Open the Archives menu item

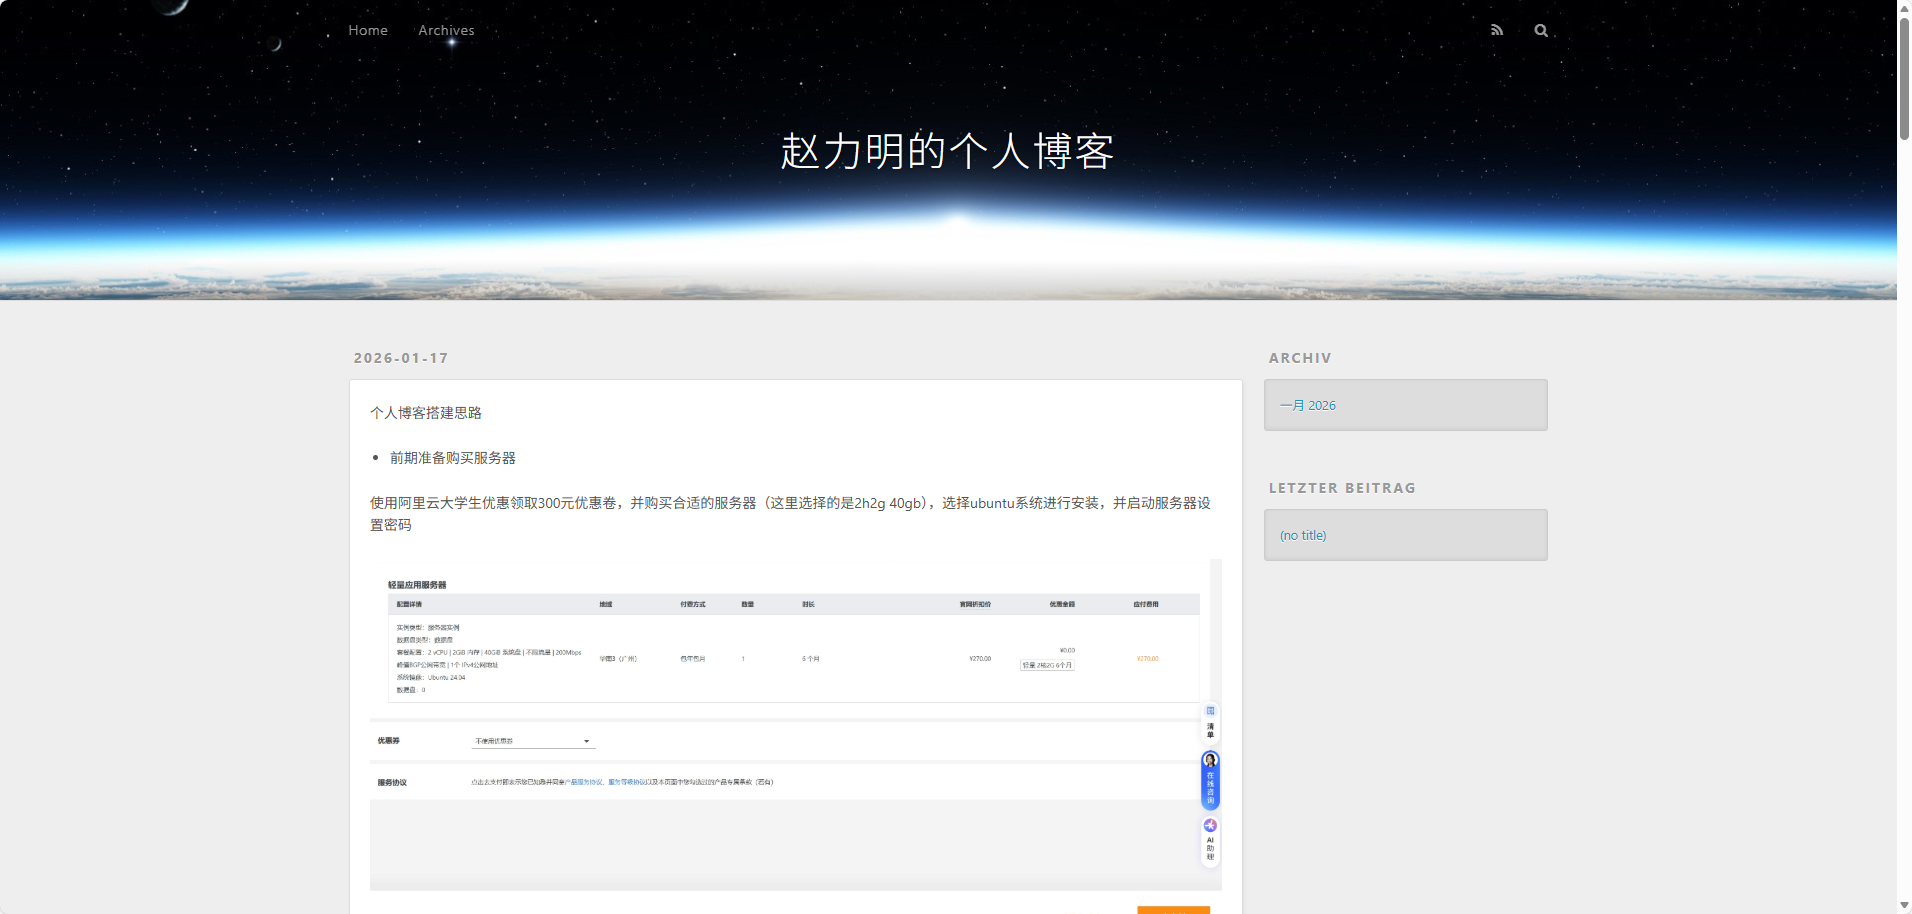coord(446,30)
